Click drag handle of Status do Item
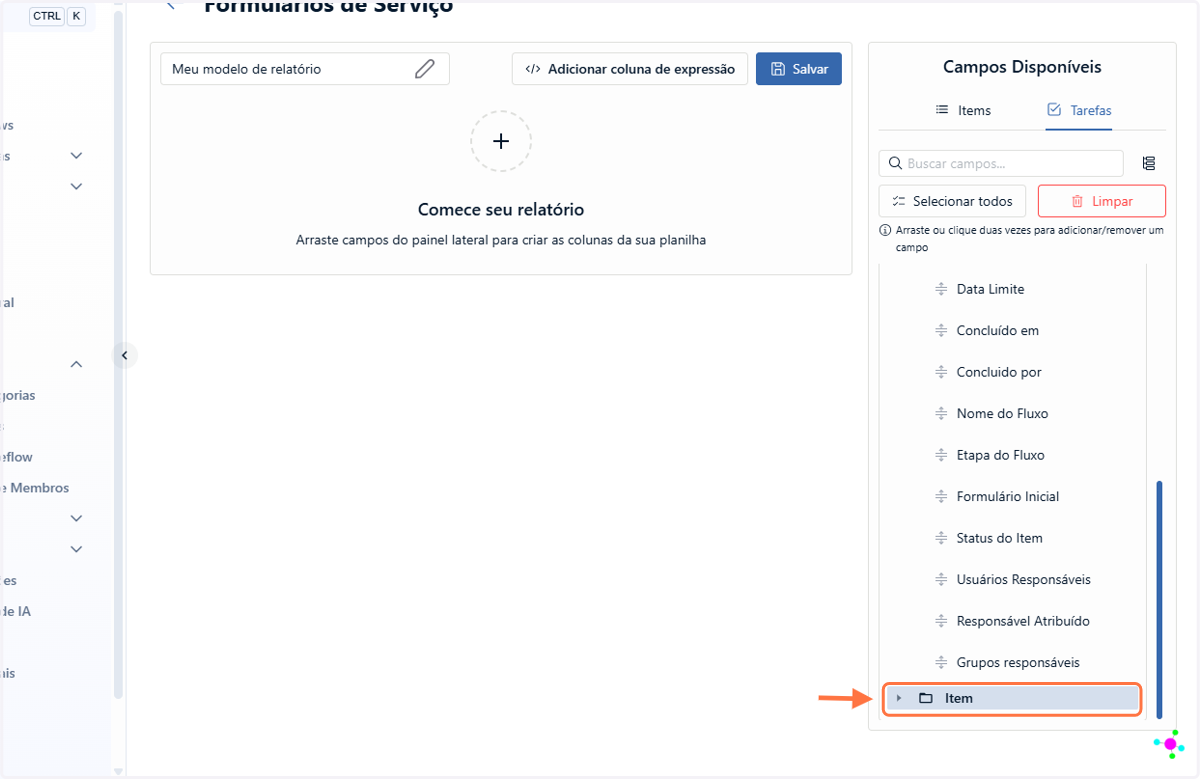This screenshot has width=1200, height=779. point(941,538)
